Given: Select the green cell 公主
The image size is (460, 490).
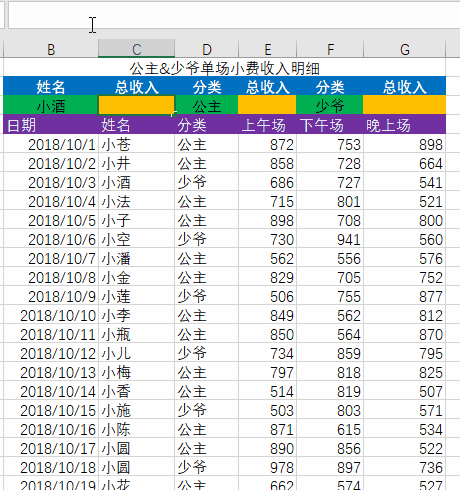Looking at the screenshot, I should 206,105.
